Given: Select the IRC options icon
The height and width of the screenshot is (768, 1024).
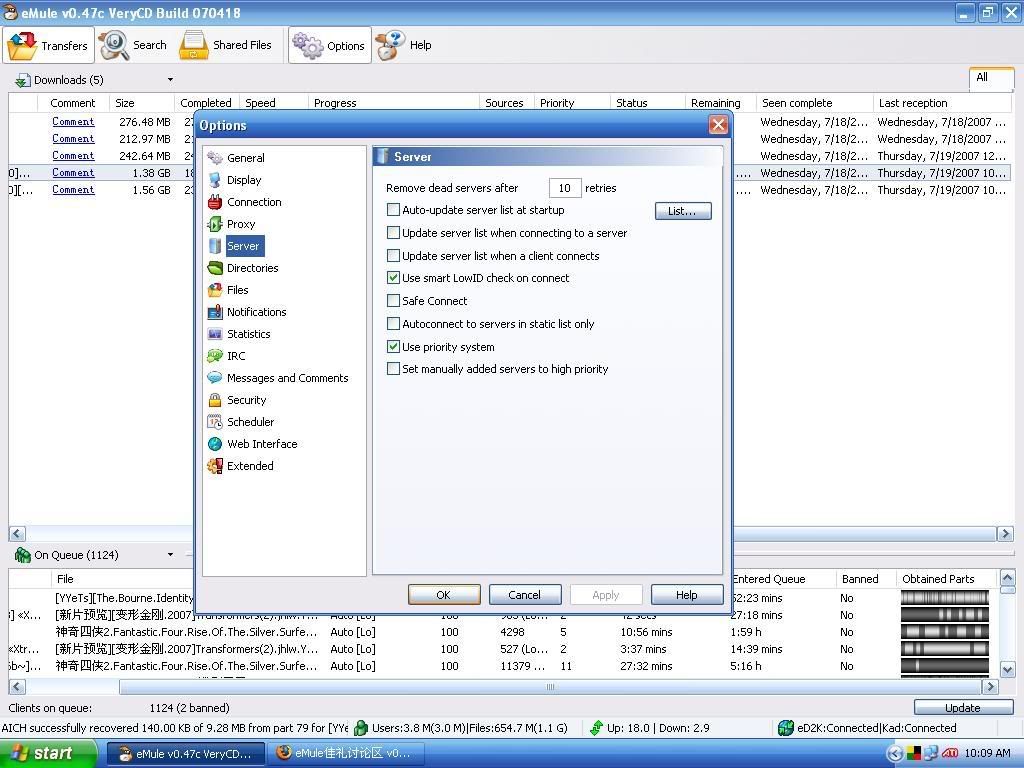Looking at the screenshot, I should tap(215, 356).
